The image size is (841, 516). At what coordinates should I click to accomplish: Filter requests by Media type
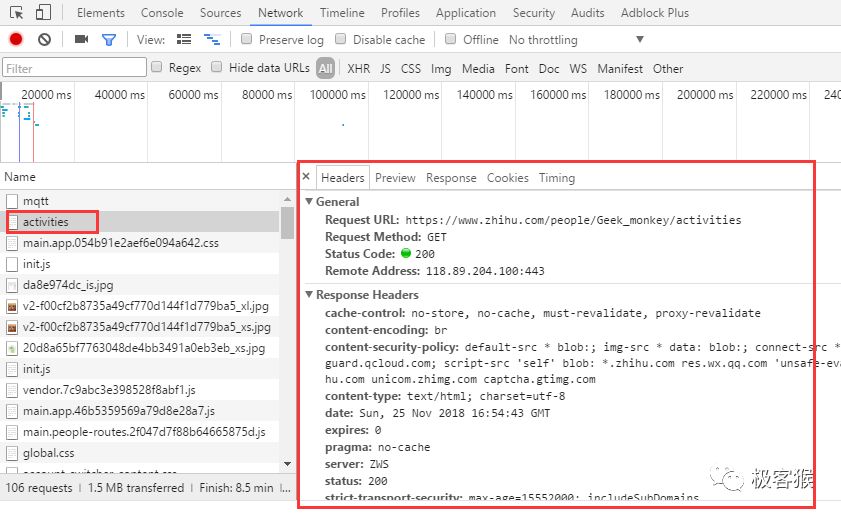(478, 69)
